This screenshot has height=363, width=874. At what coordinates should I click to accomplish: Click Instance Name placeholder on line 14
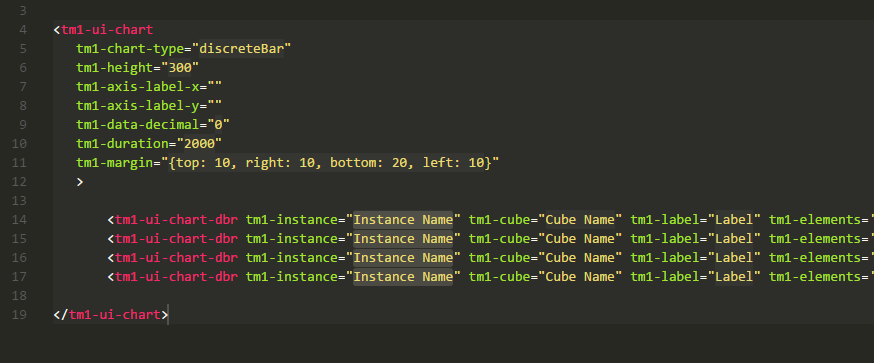pyautogui.click(x=403, y=220)
